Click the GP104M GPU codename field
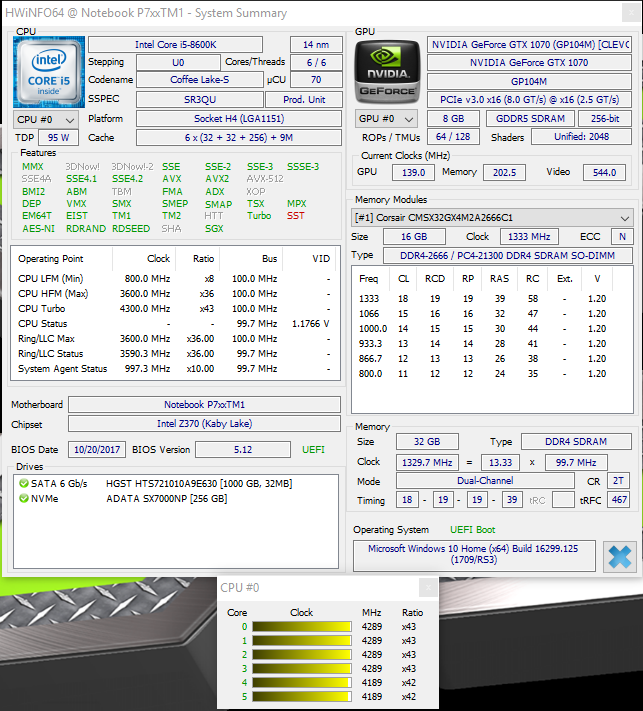This screenshot has width=643, height=711. 529,82
